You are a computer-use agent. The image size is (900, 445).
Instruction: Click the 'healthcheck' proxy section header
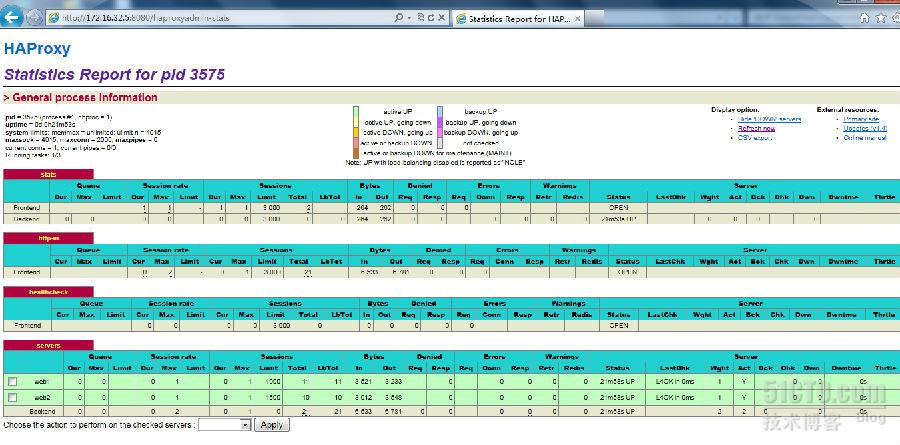point(48,292)
